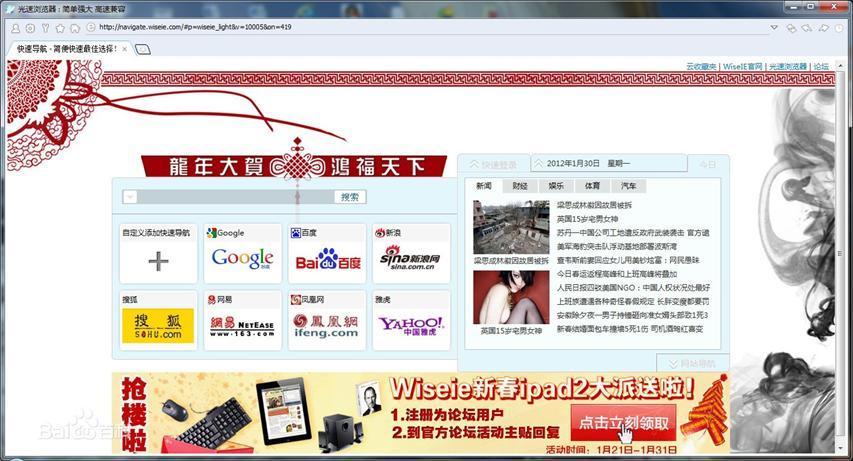
Task: Click caption 梁思成林徽因故居被拆 under photo
Action: [511, 261]
